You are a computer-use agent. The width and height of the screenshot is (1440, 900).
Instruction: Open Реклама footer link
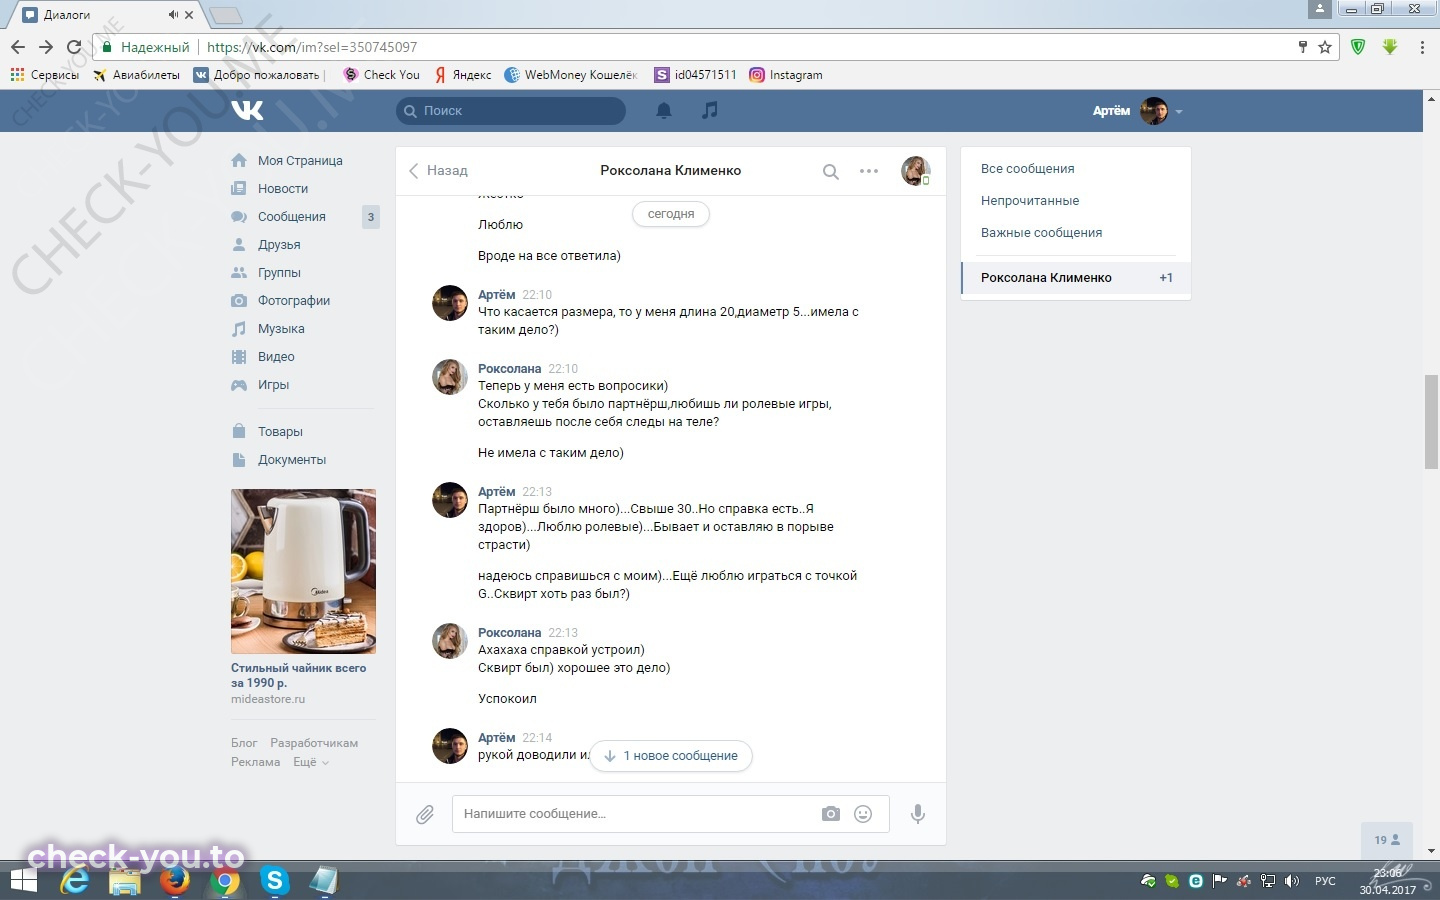pyautogui.click(x=256, y=762)
